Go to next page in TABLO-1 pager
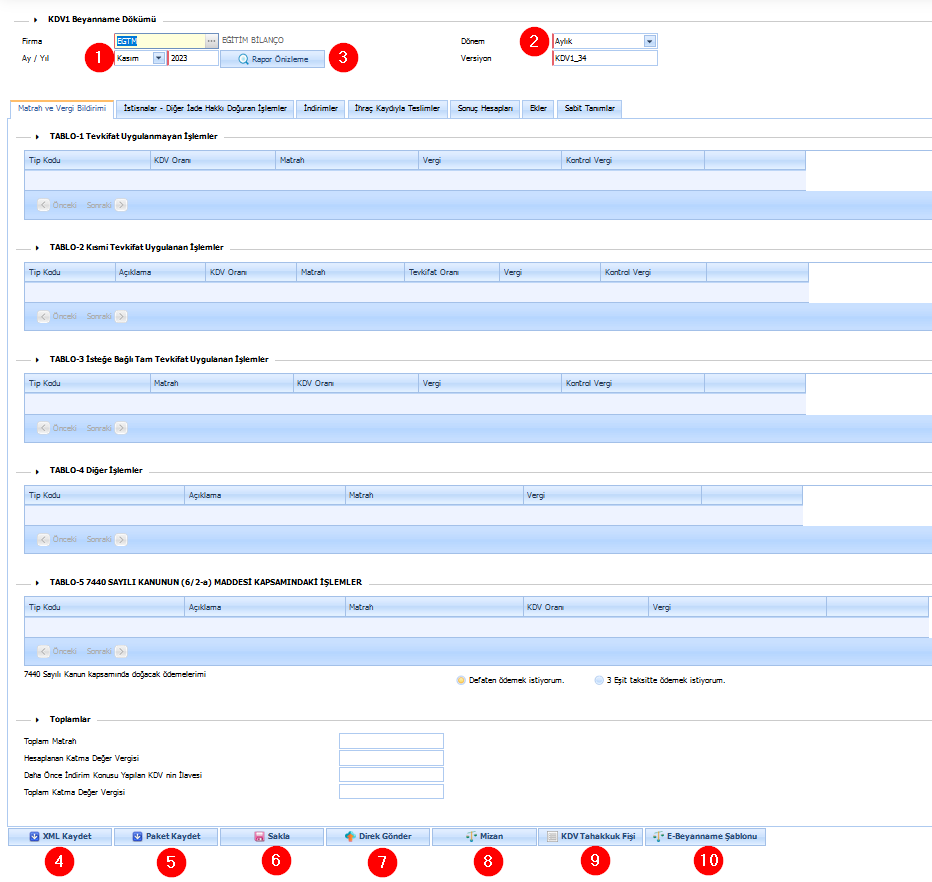 (x=121, y=205)
